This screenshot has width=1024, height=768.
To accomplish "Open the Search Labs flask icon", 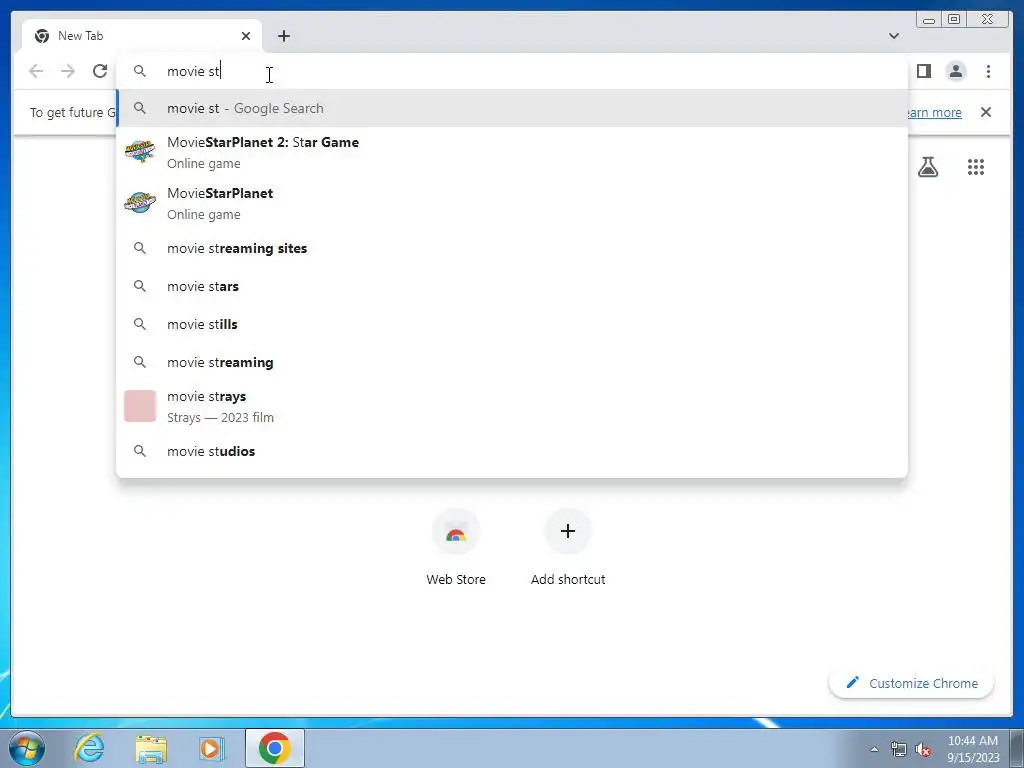I will coord(927,167).
